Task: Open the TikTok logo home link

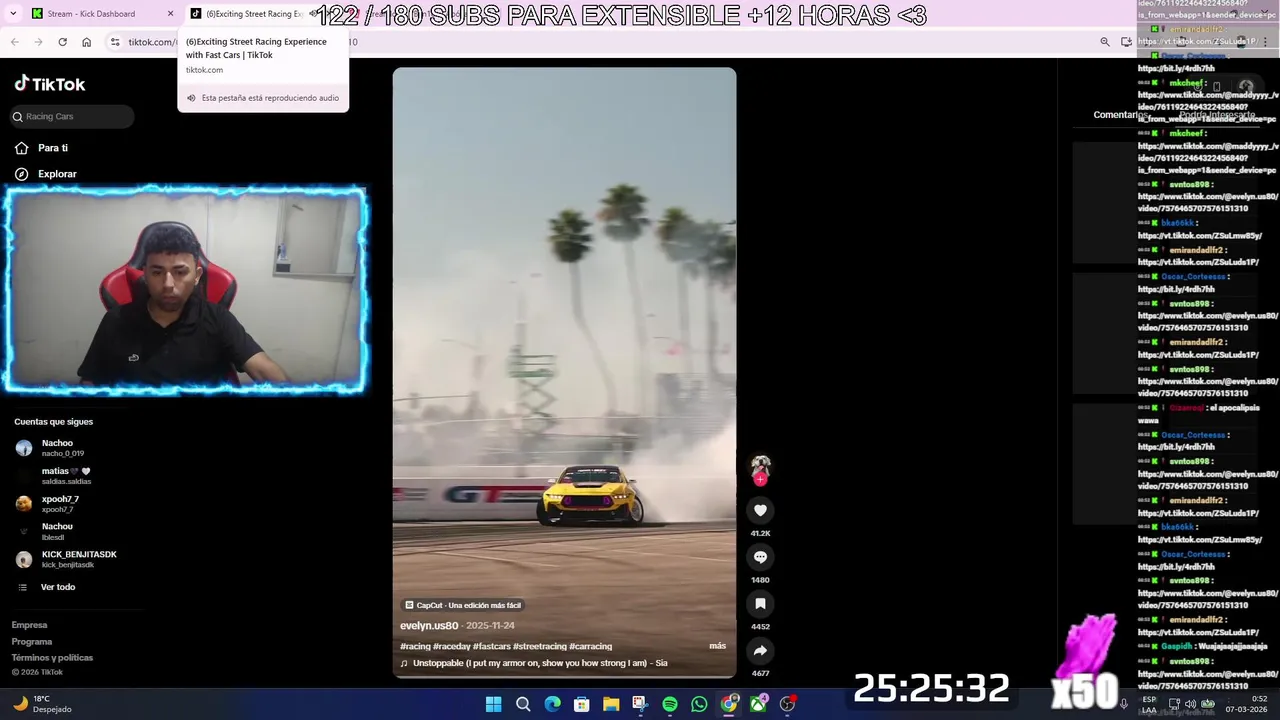Action: tap(50, 84)
